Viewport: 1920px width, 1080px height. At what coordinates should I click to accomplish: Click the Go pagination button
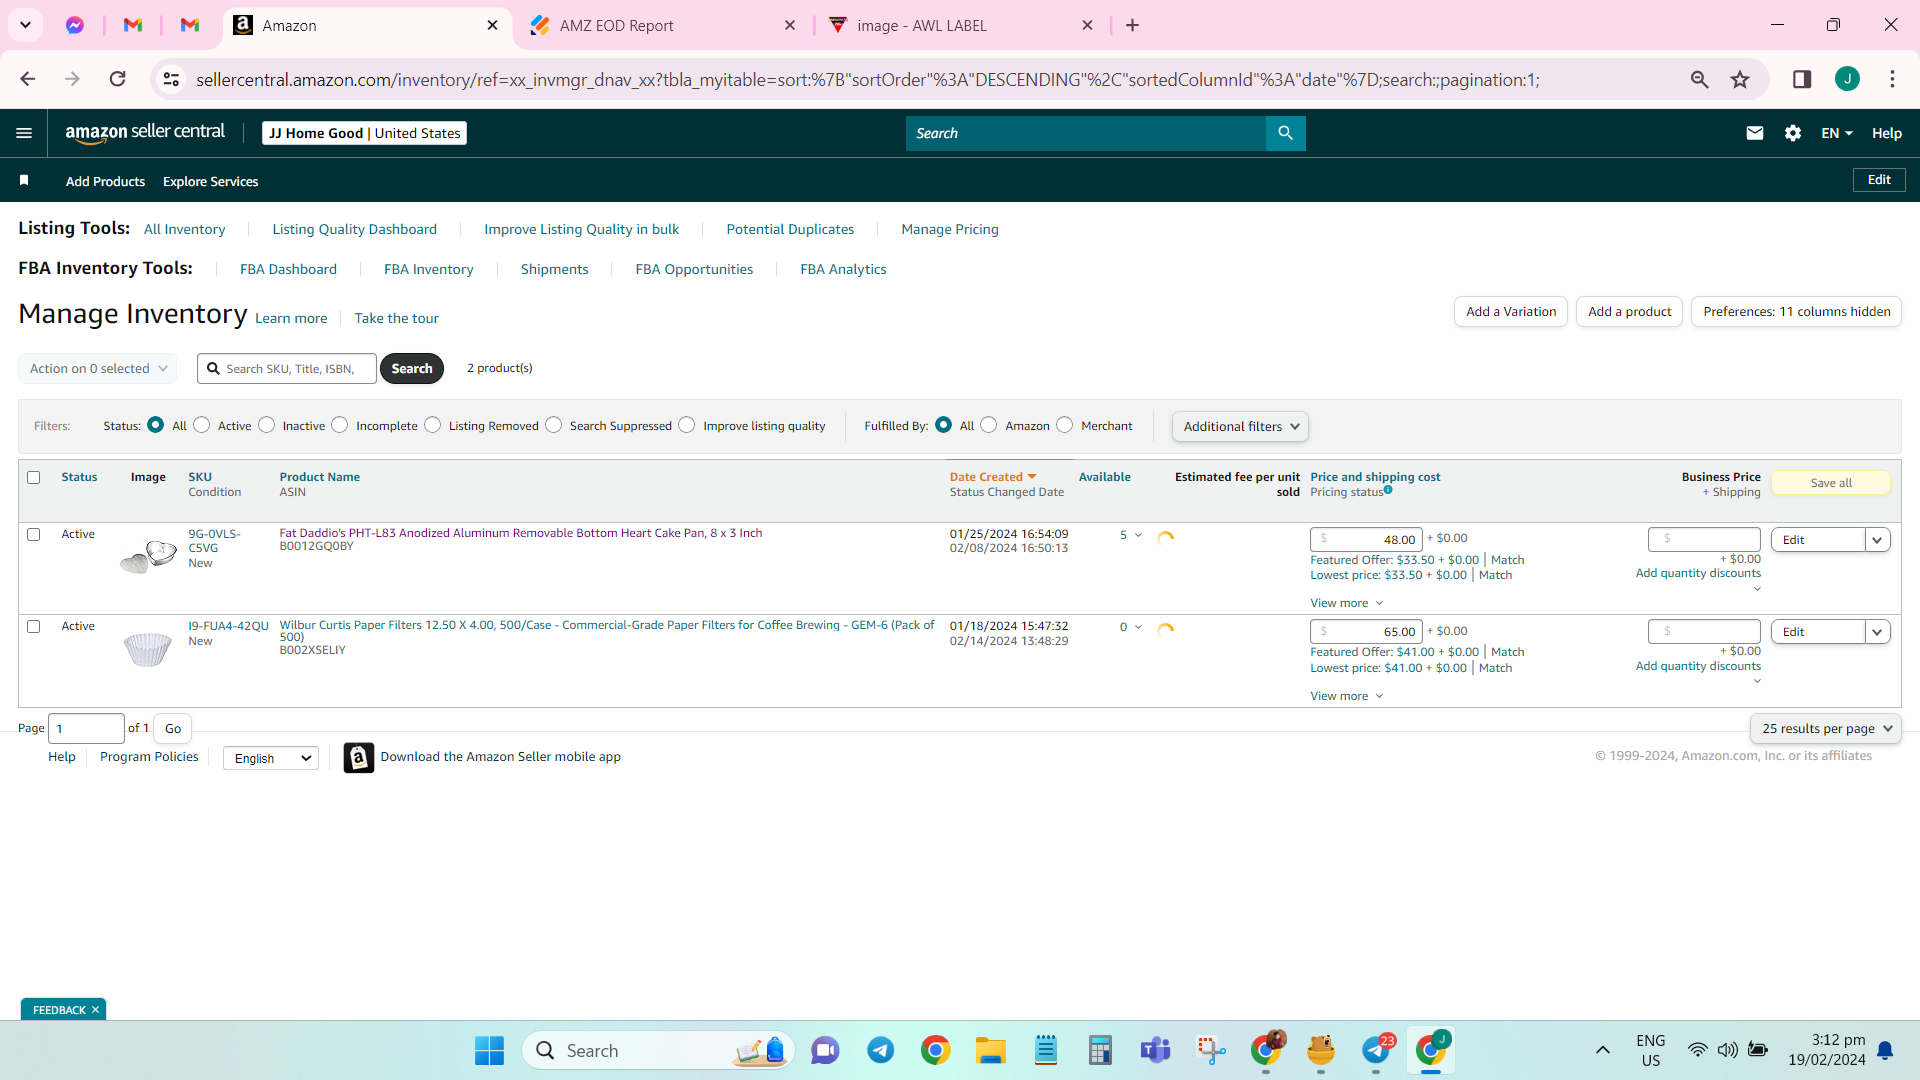click(172, 729)
